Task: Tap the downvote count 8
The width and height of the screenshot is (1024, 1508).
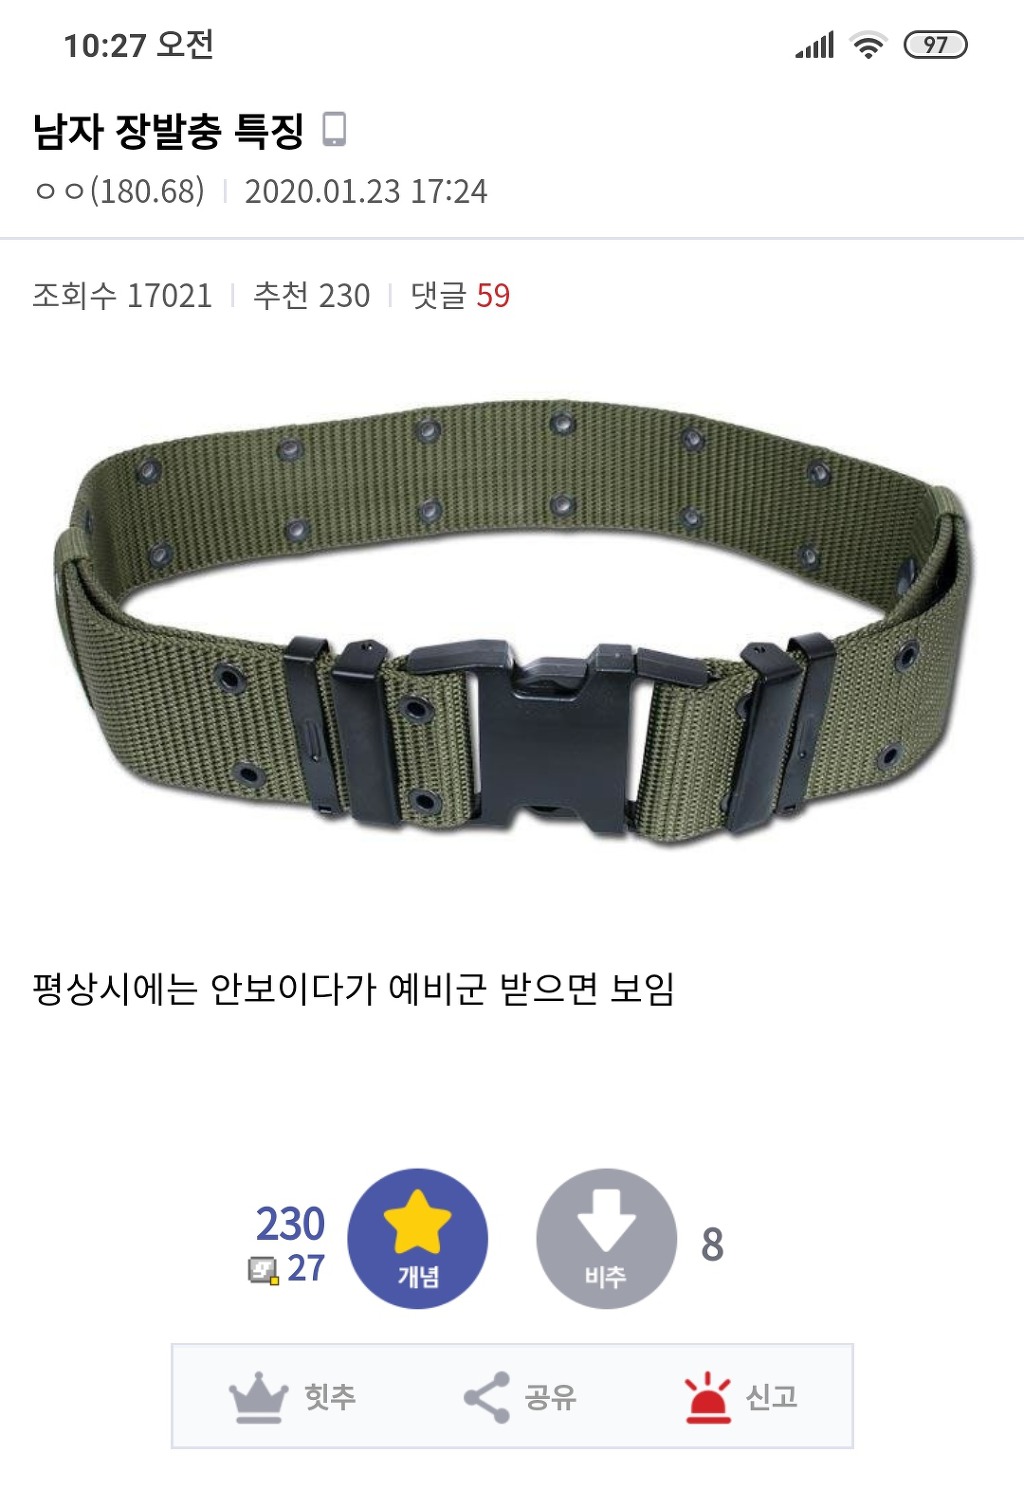Action: click(712, 1245)
